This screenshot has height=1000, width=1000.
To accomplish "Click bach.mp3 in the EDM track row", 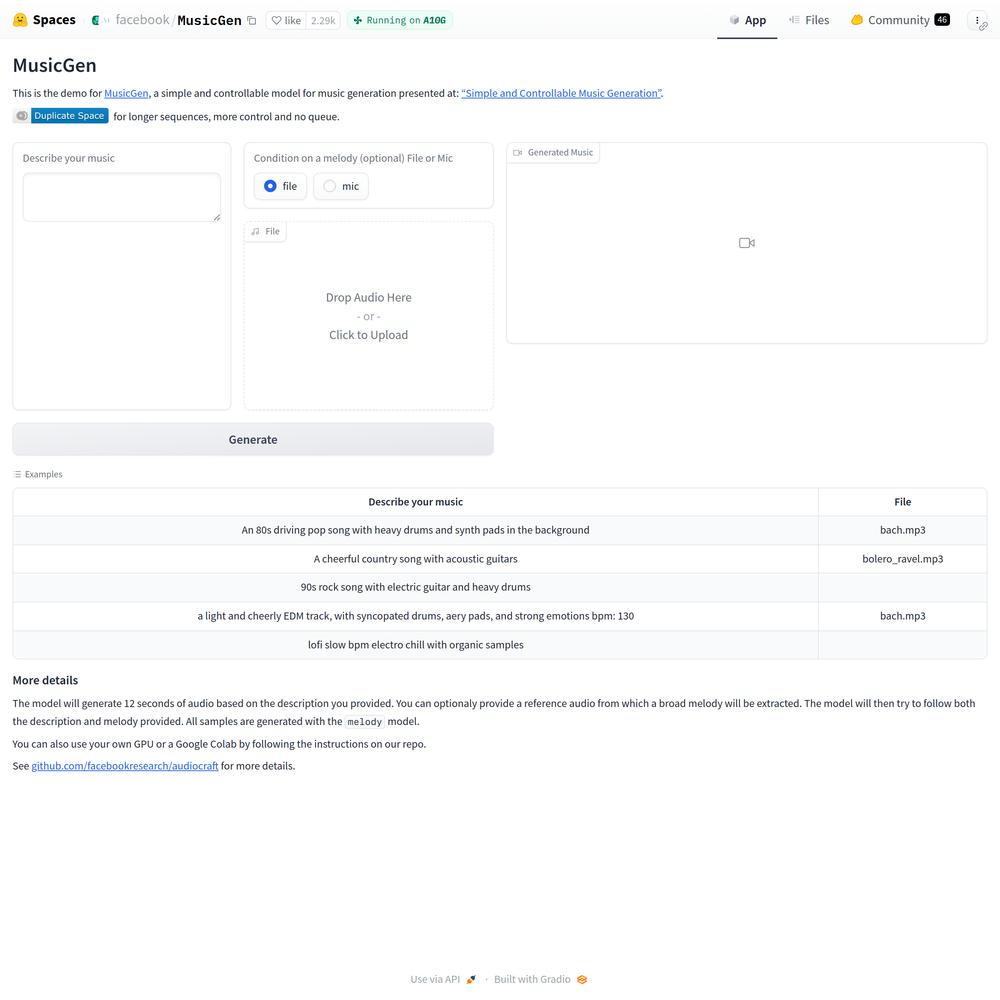I will (902, 616).
